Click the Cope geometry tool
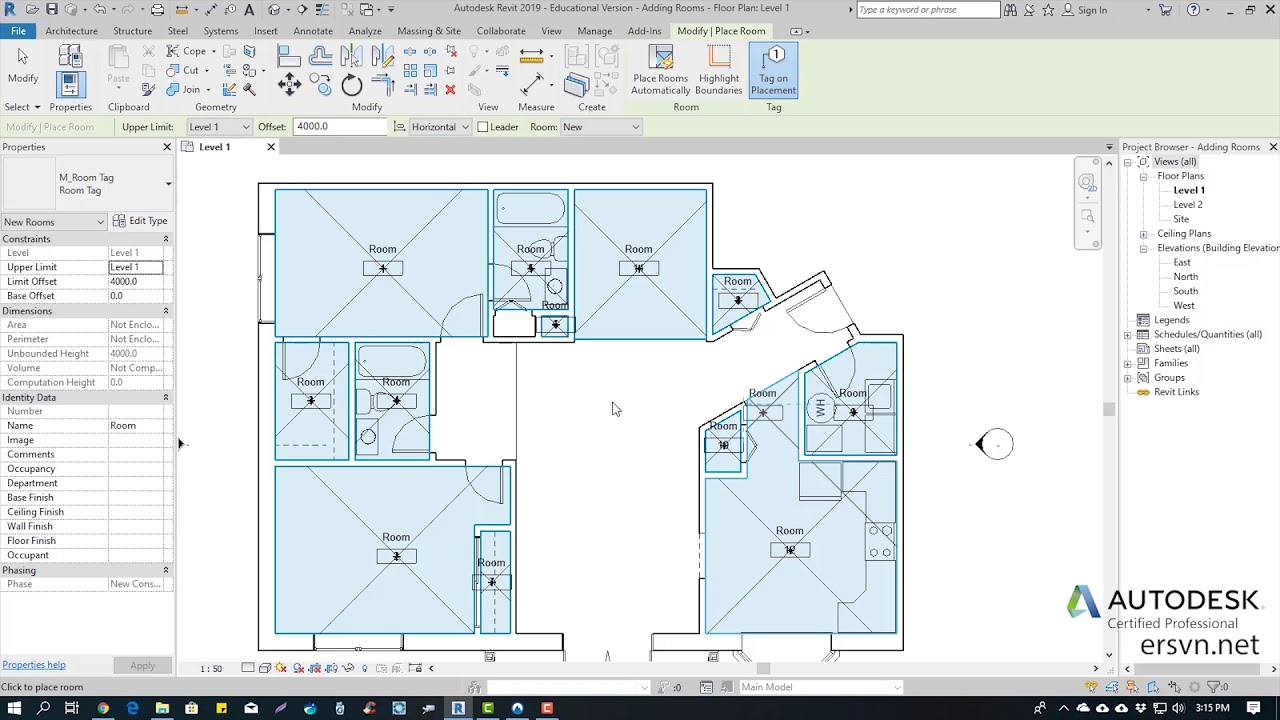 pyautogui.click(x=186, y=51)
